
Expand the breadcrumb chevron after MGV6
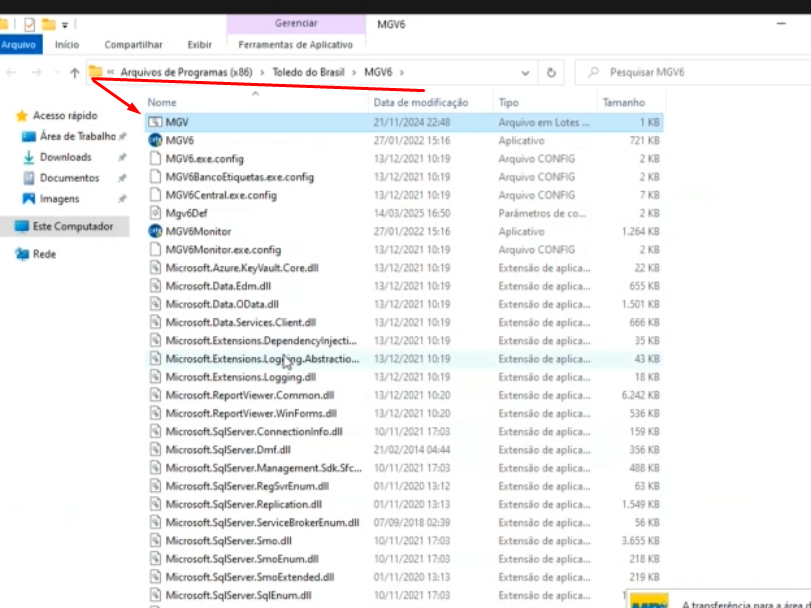point(402,73)
